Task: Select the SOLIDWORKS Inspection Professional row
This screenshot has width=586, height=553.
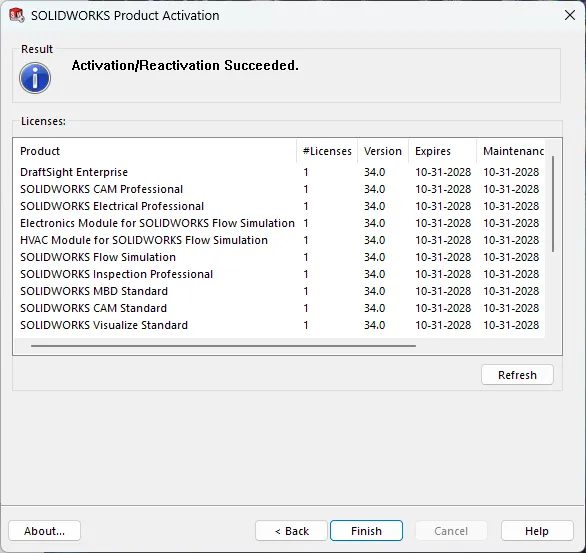Action: click(x=279, y=274)
